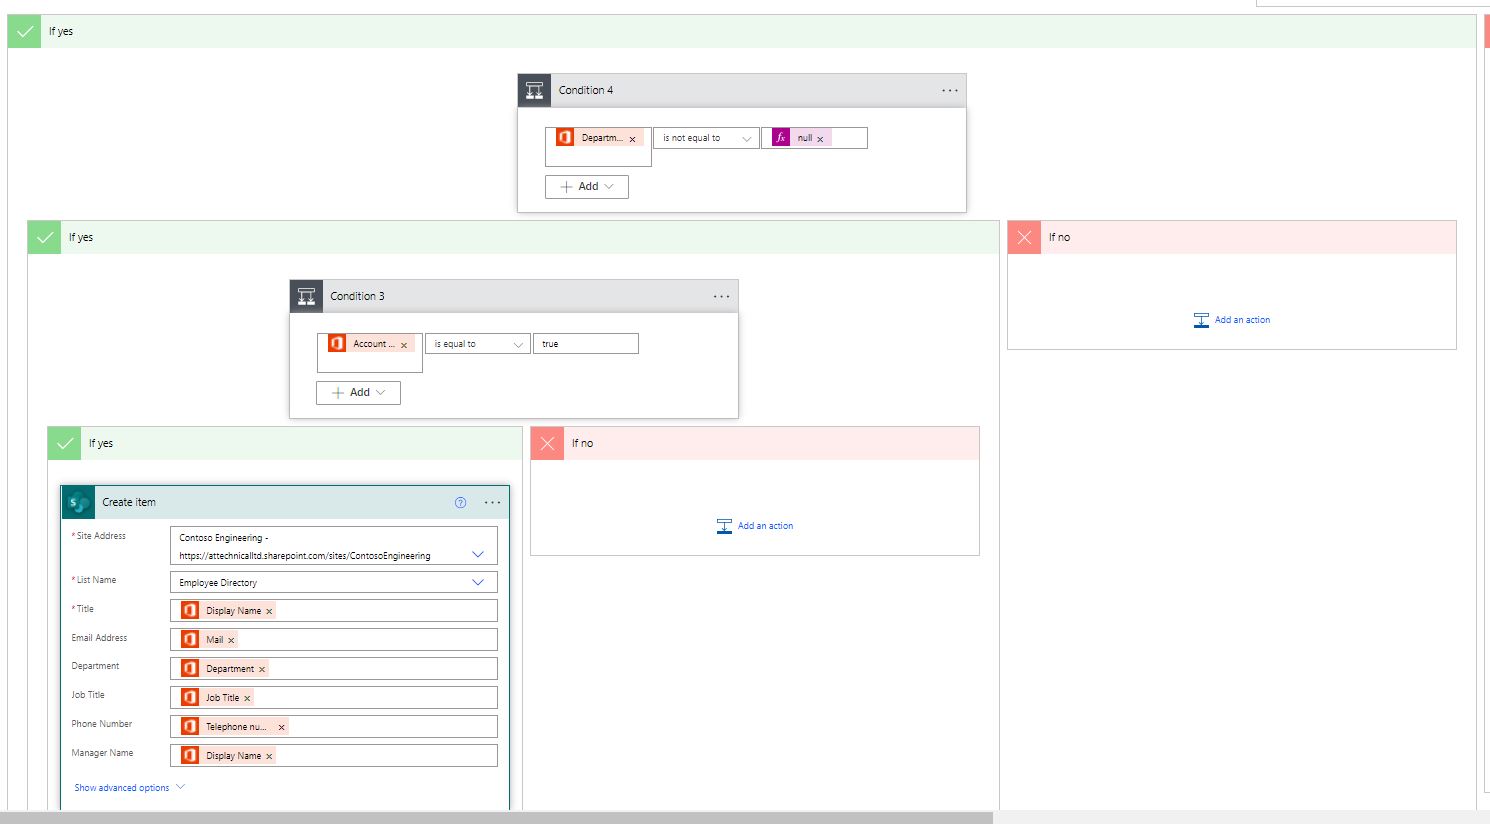
Task: Open Site Address dropdown
Action: [478, 554]
